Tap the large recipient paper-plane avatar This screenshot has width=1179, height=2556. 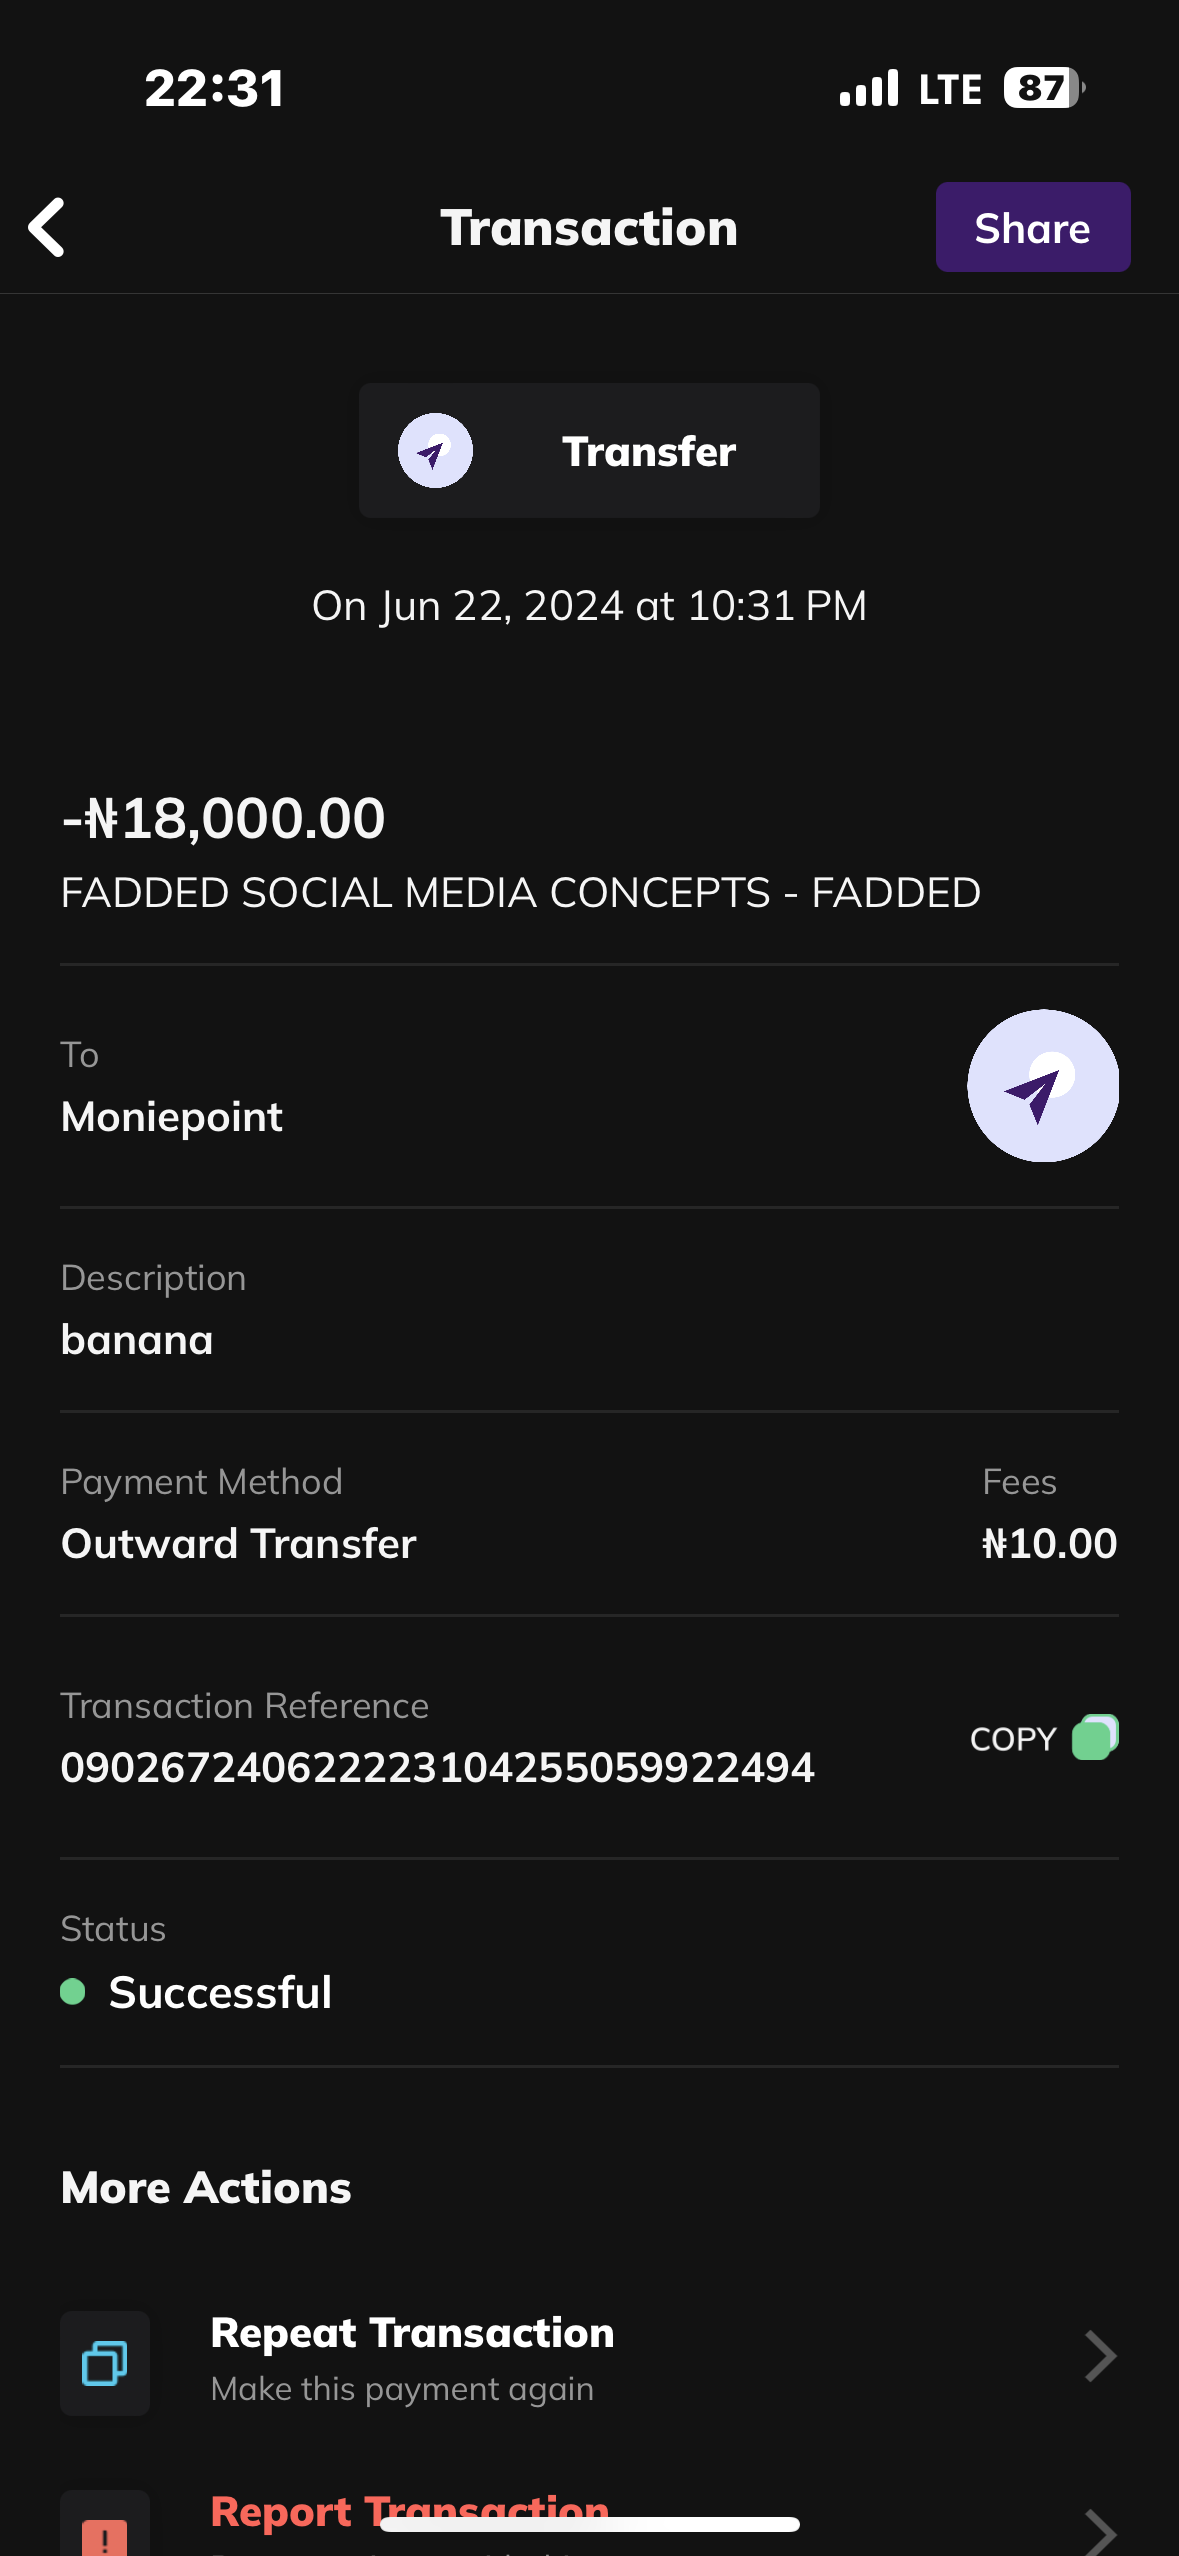pyautogui.click(x=1042, y=1086)
